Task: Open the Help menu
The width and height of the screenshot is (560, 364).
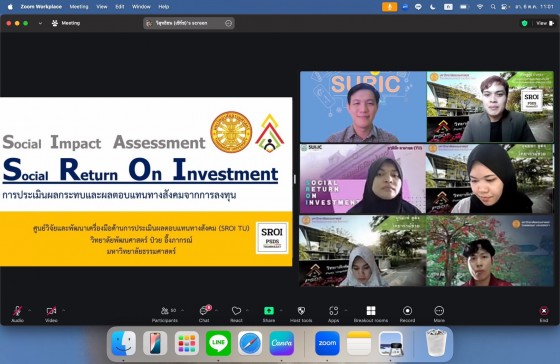Action: click(x=164, y=6)
